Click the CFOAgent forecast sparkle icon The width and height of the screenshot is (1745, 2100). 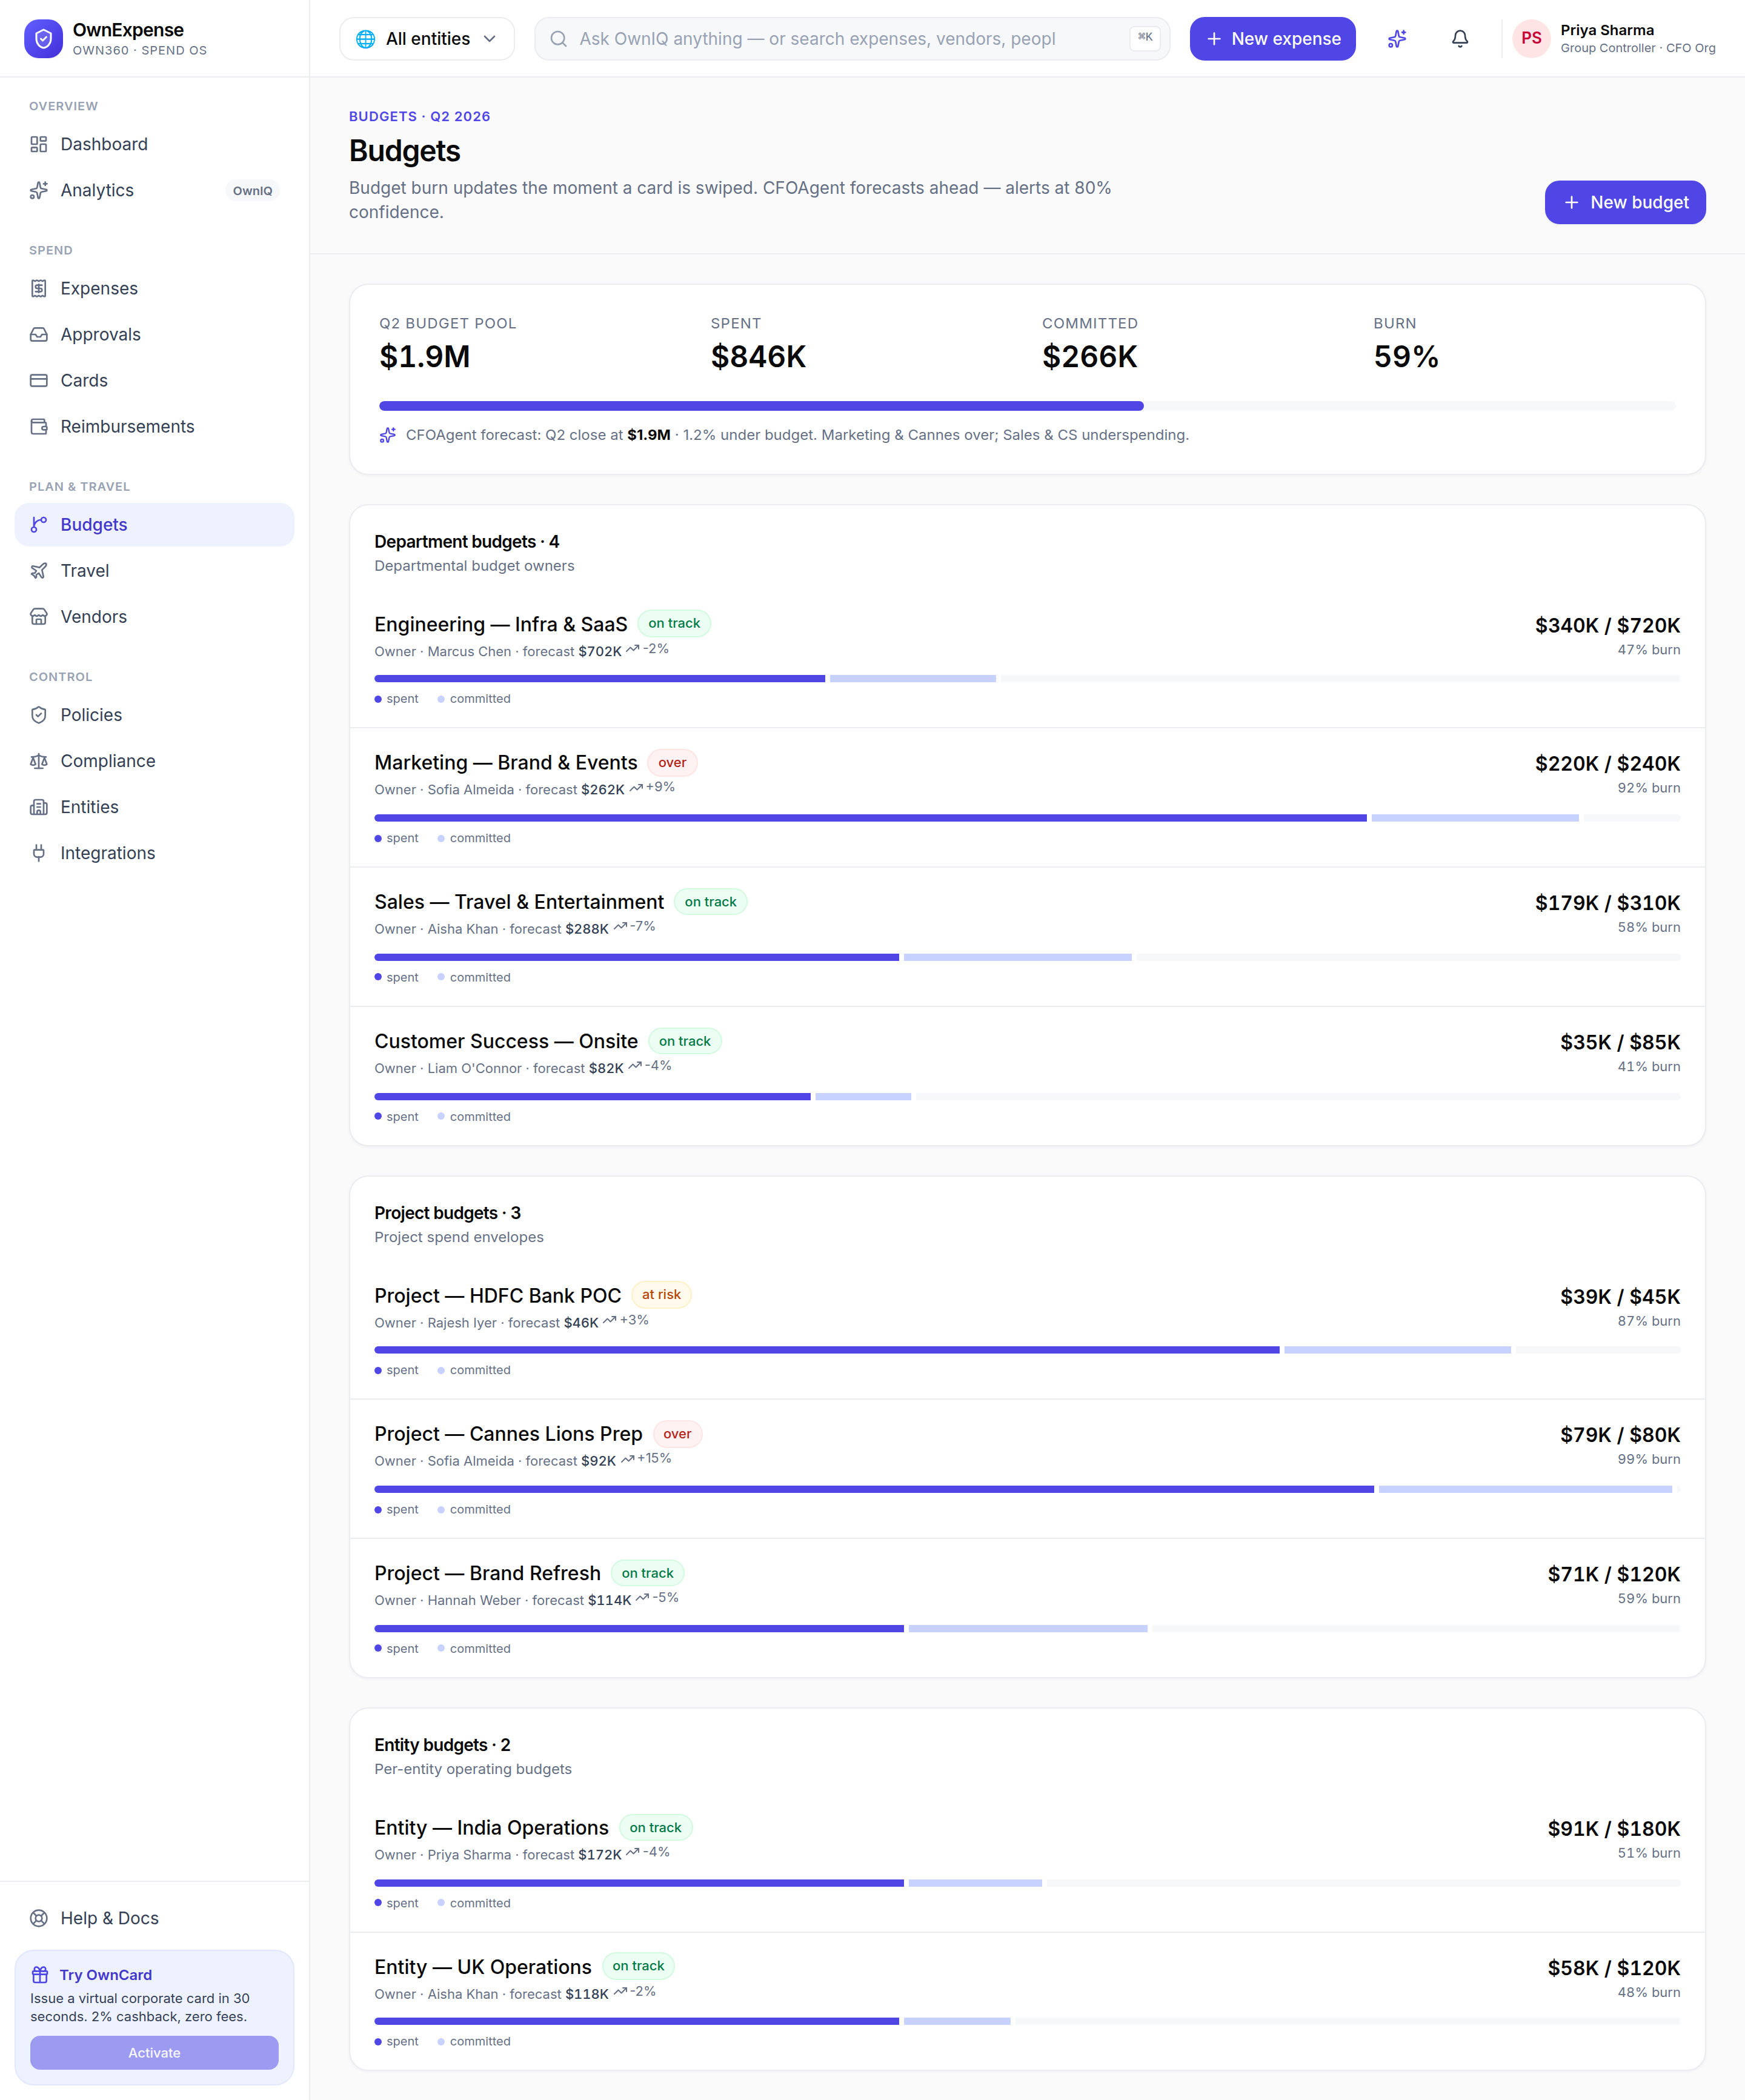(x=388, y=435)
